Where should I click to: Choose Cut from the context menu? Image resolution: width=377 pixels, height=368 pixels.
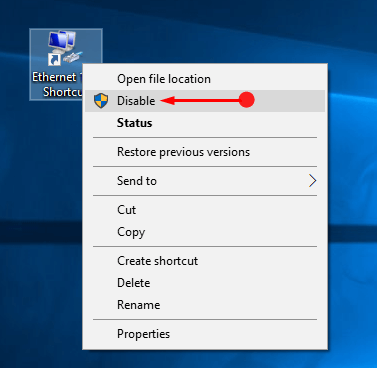pyautogui.click(x=205, y=210)
